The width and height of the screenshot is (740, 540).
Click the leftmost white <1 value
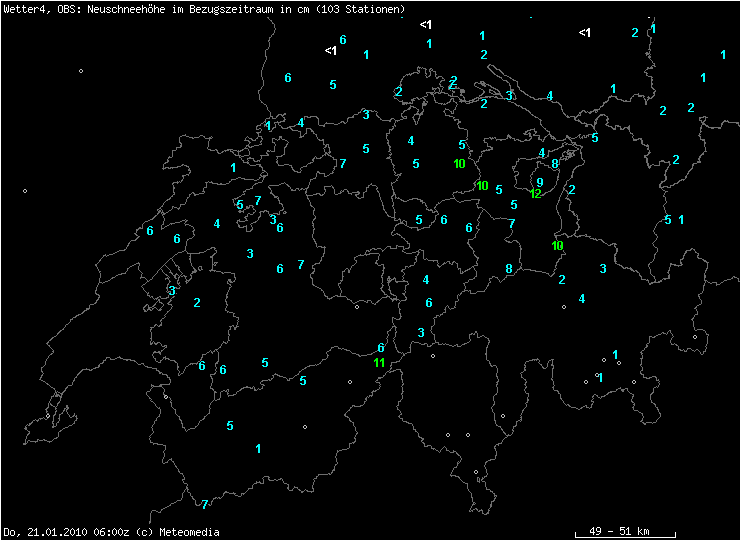point(331,50)
